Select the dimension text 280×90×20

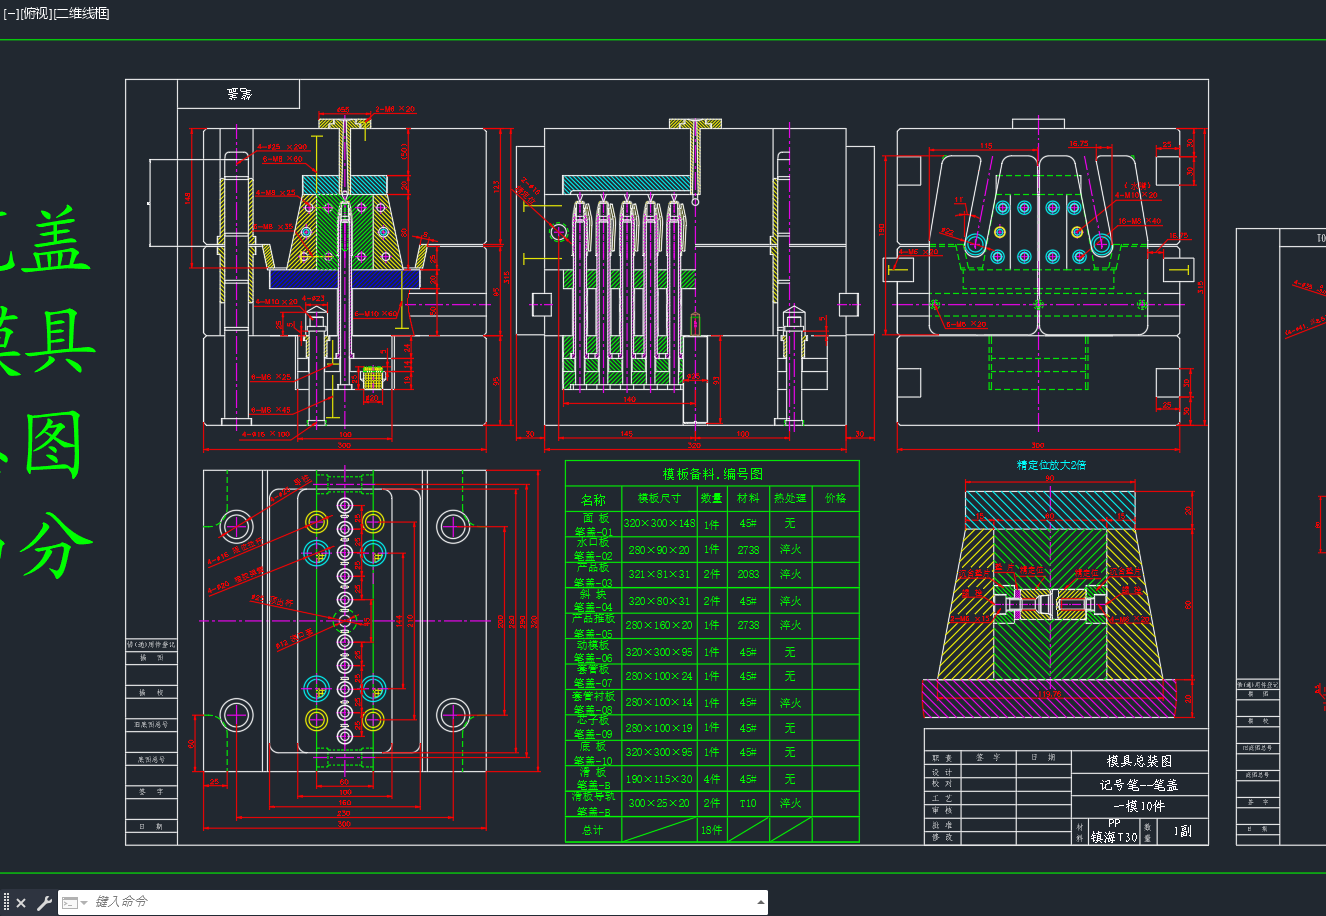point(659,550)
